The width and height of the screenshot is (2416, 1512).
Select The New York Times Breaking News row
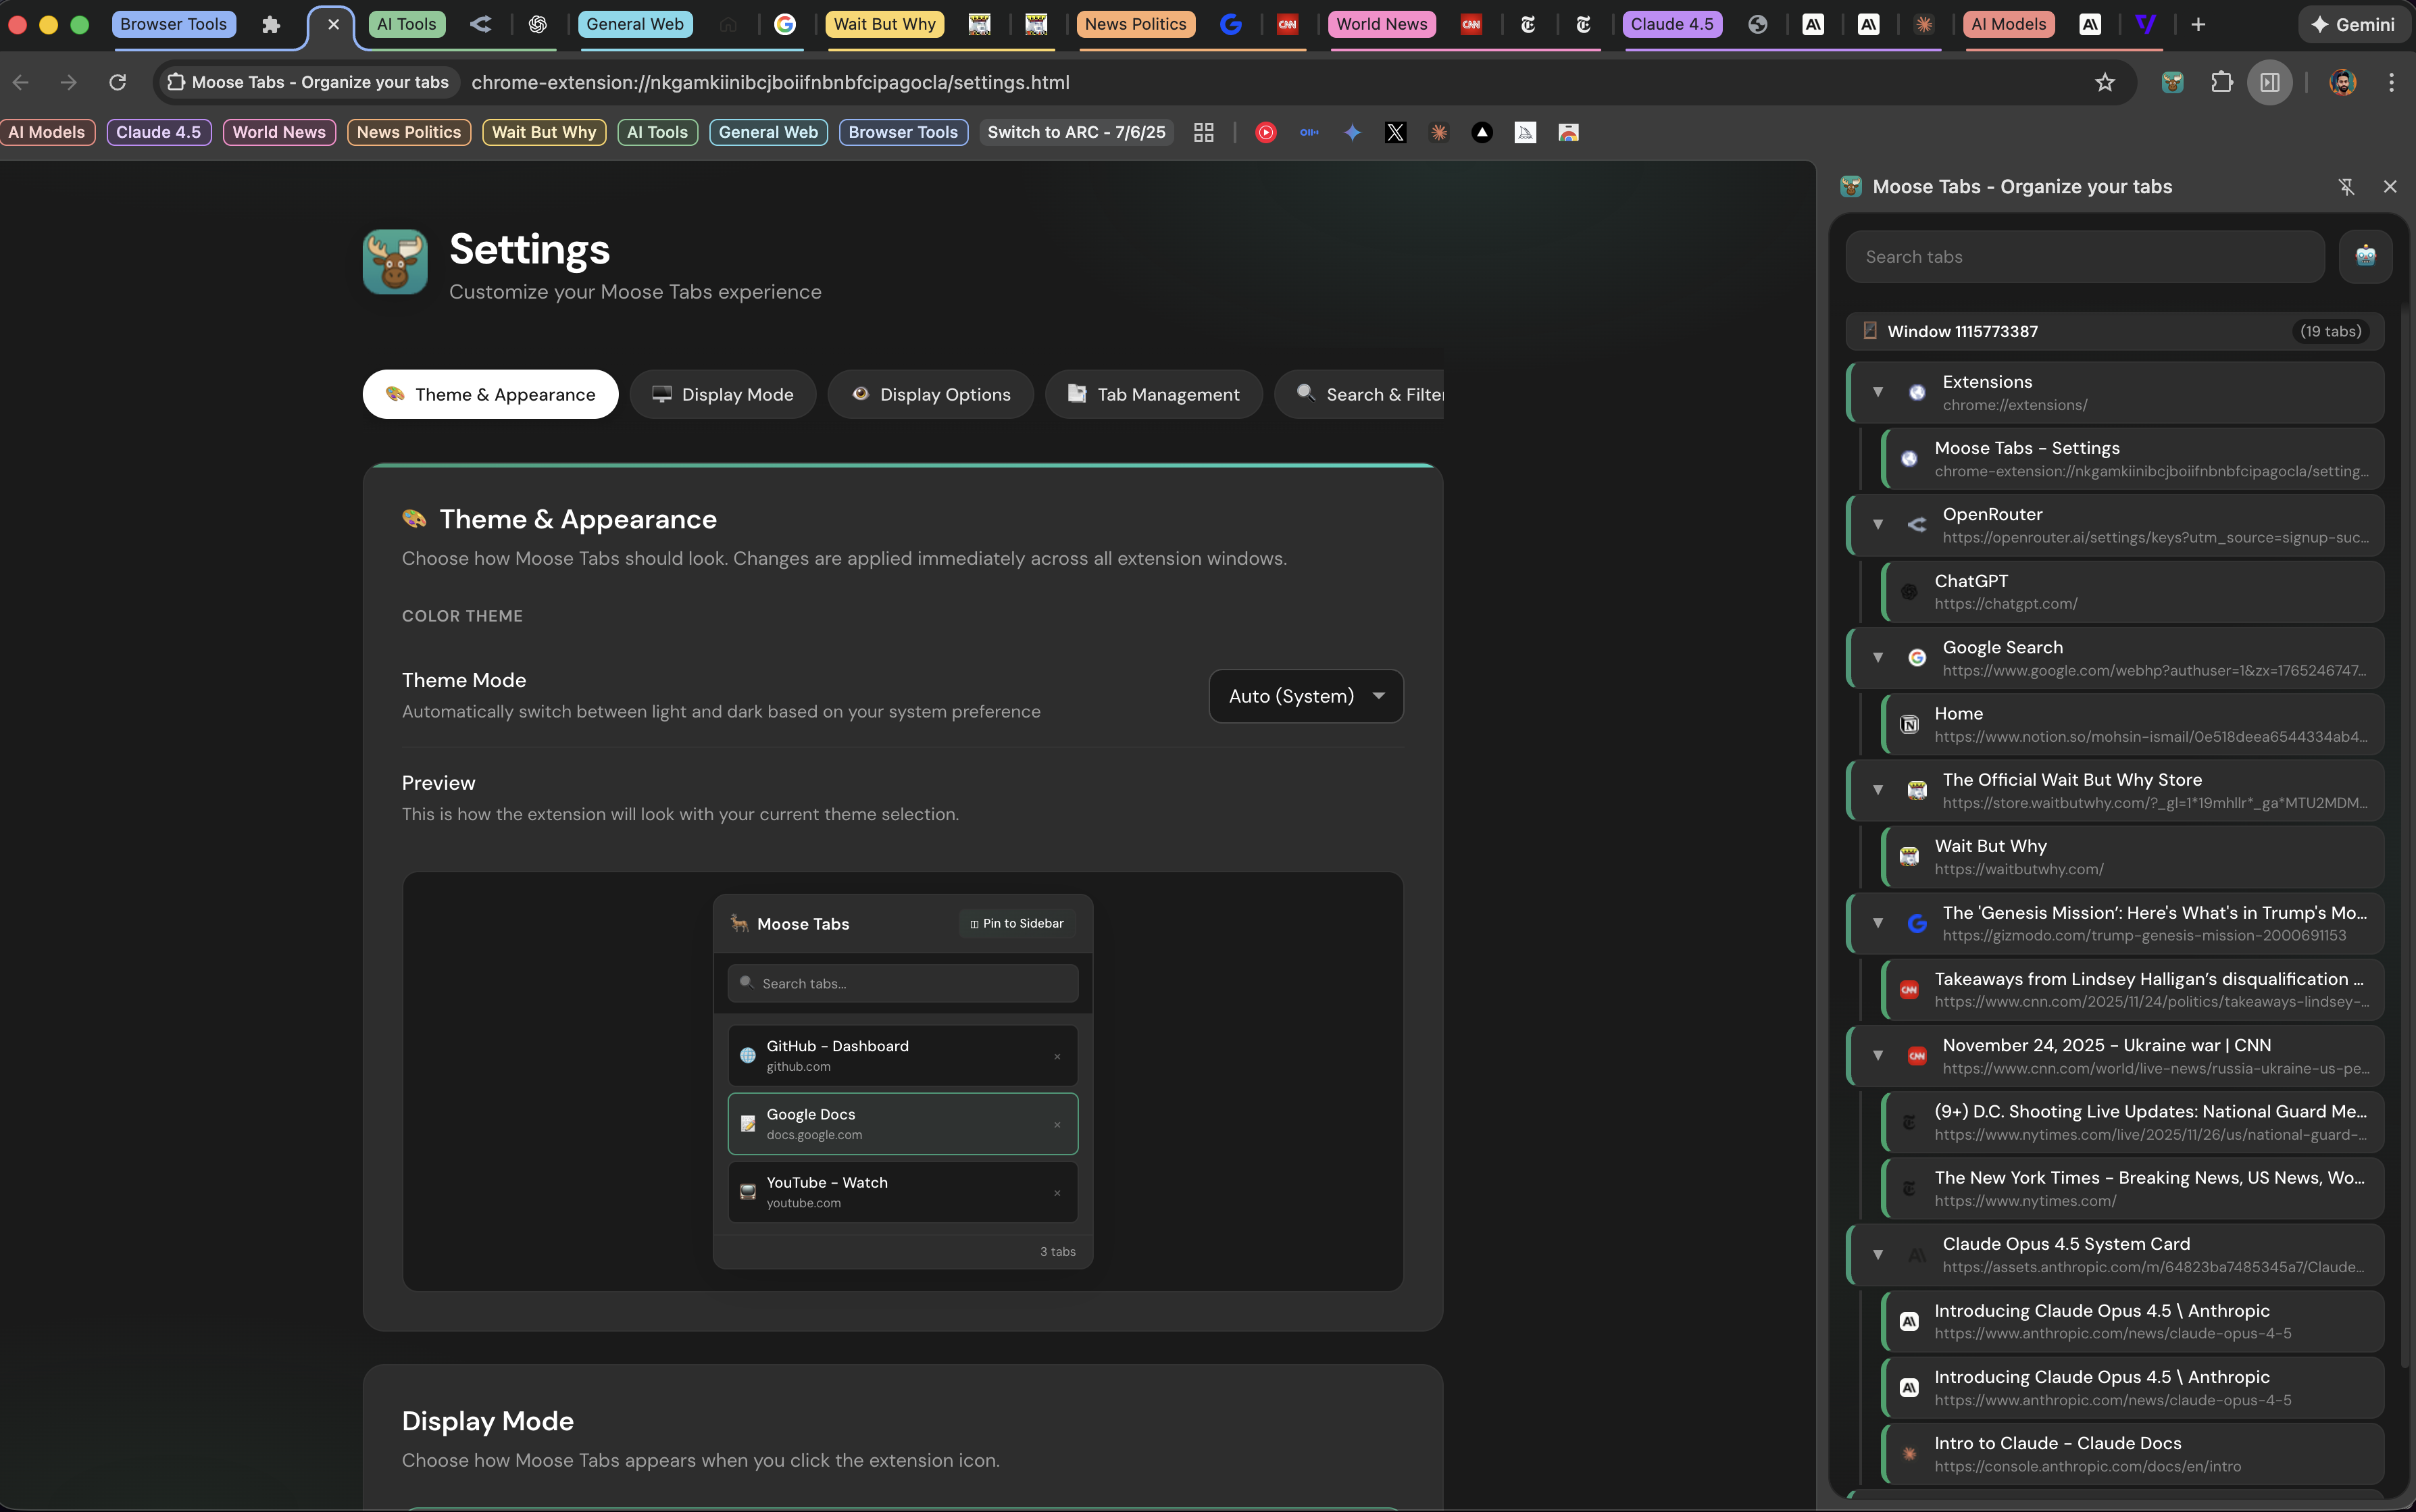click(x=2132, y=1188)
